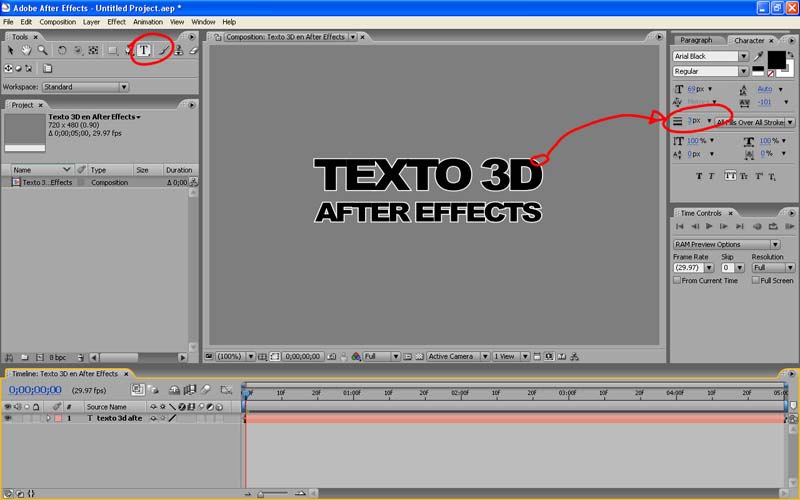Enable From Current Time checkbox
Viewport: 800px width, 500px height.
pyautogui.click(x=677, y=280)
